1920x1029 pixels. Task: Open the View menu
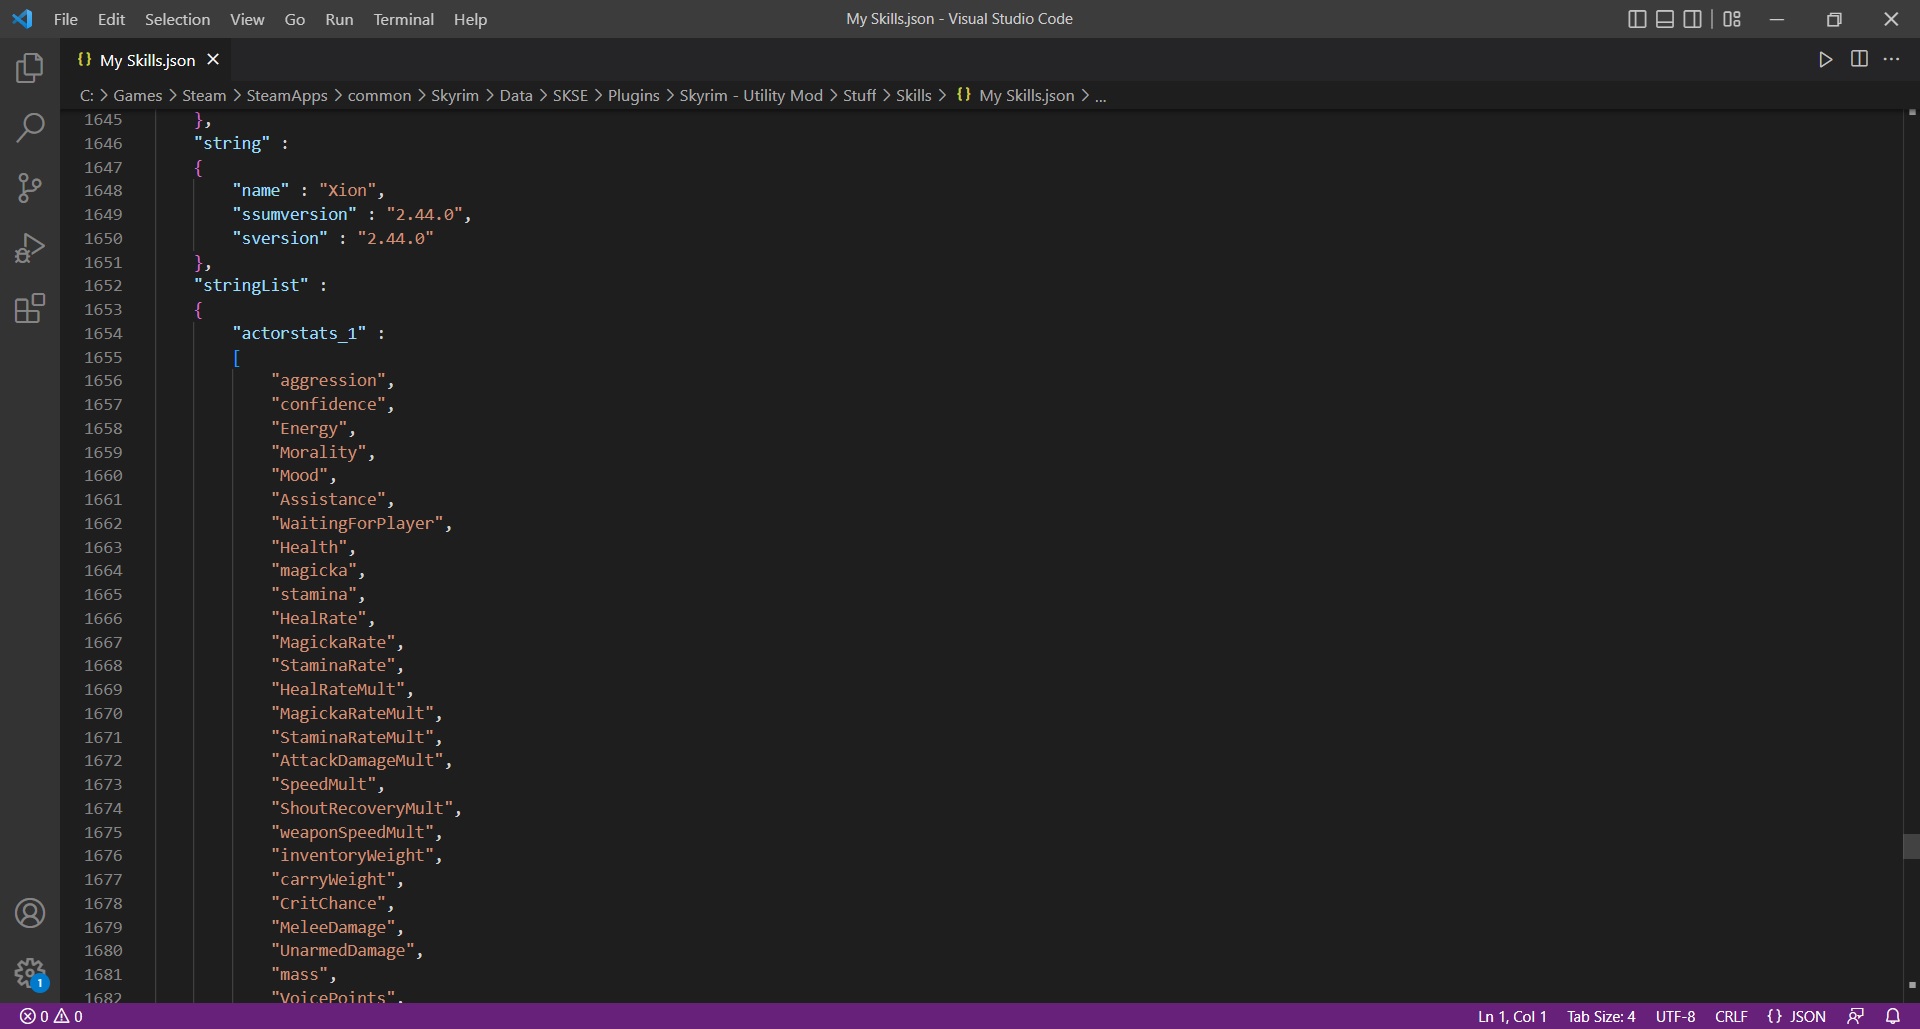pos(247,19)
